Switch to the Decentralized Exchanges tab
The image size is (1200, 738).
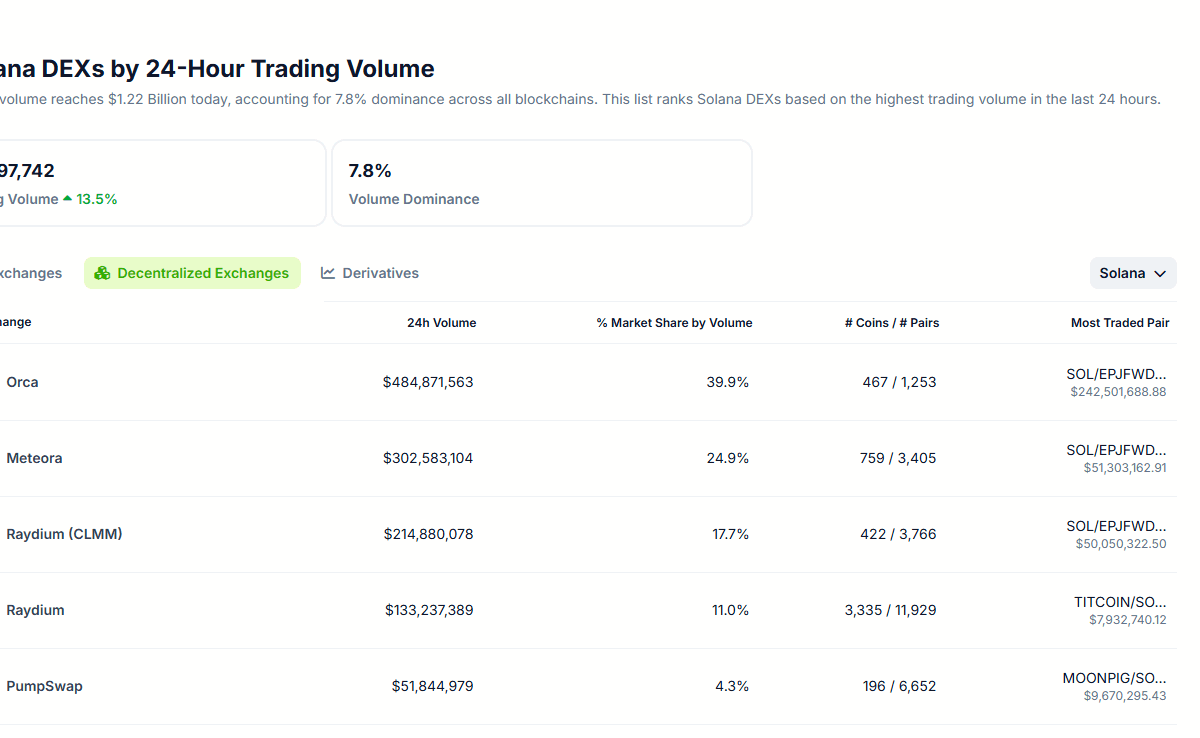[192, 273]
